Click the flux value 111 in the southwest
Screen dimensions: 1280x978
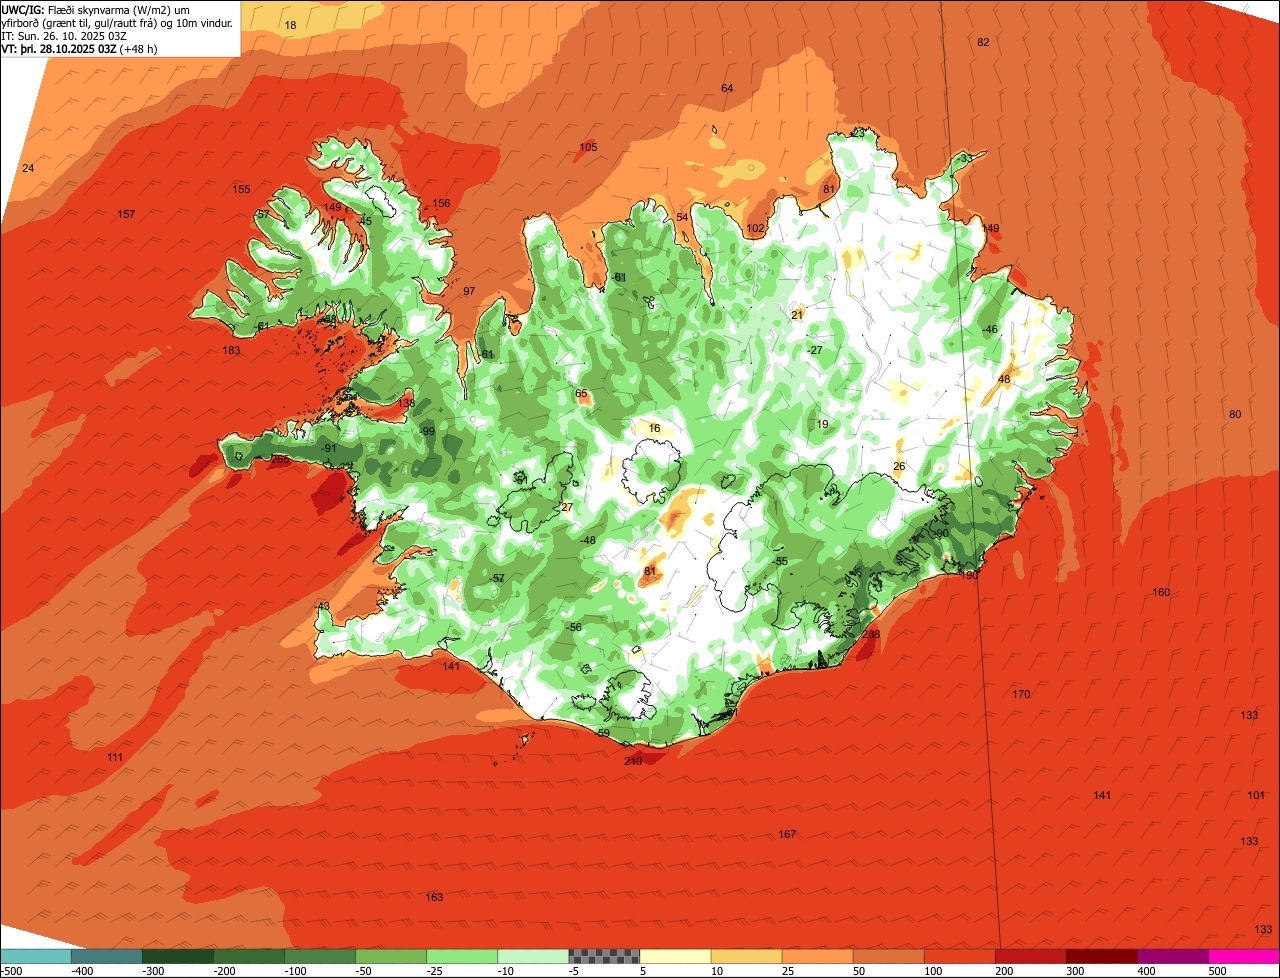(x=115, y=758)
